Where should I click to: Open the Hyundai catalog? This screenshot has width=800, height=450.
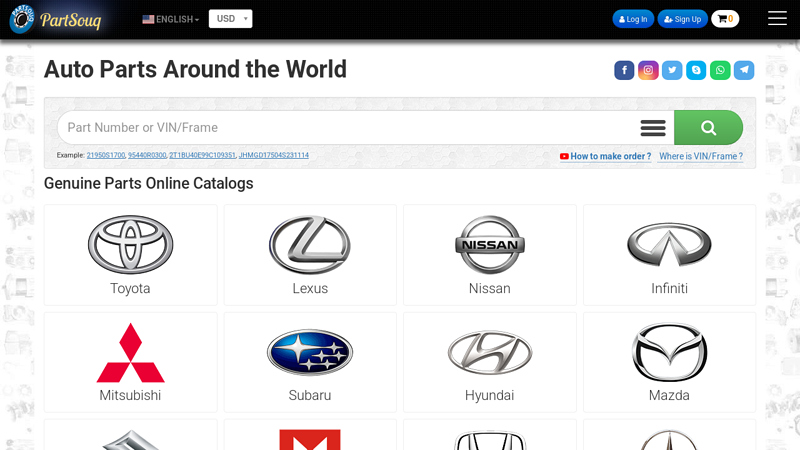coord(490,362)
